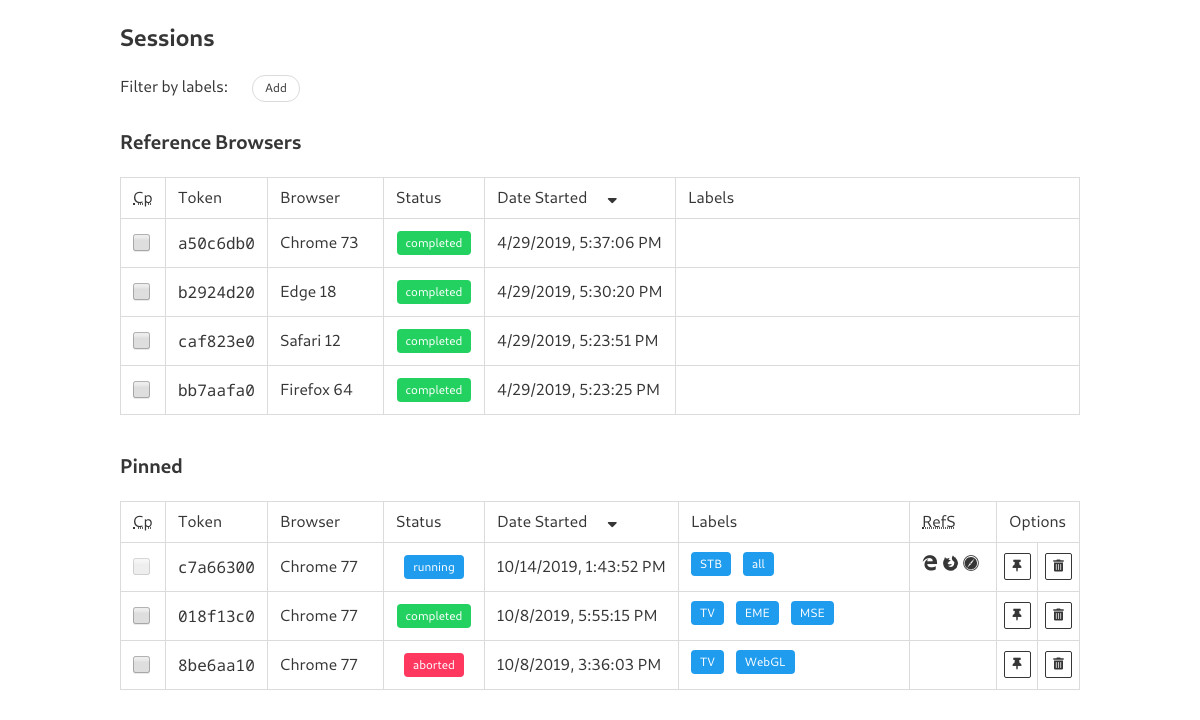Image resolution: width=1200 pixels, height=720 pixels.
Task: Click pin icon for session 018f13c0
Action: click(1017, 616)
